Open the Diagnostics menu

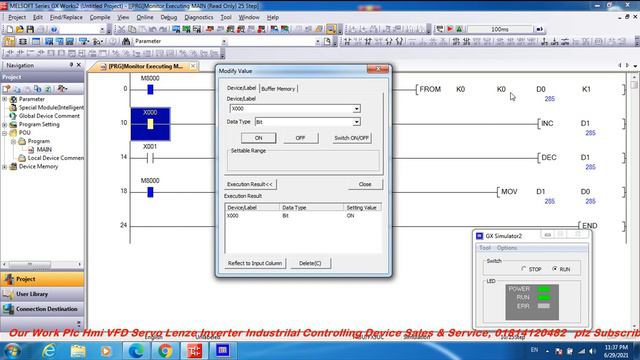pyautogui.click(x=199, y=17)
